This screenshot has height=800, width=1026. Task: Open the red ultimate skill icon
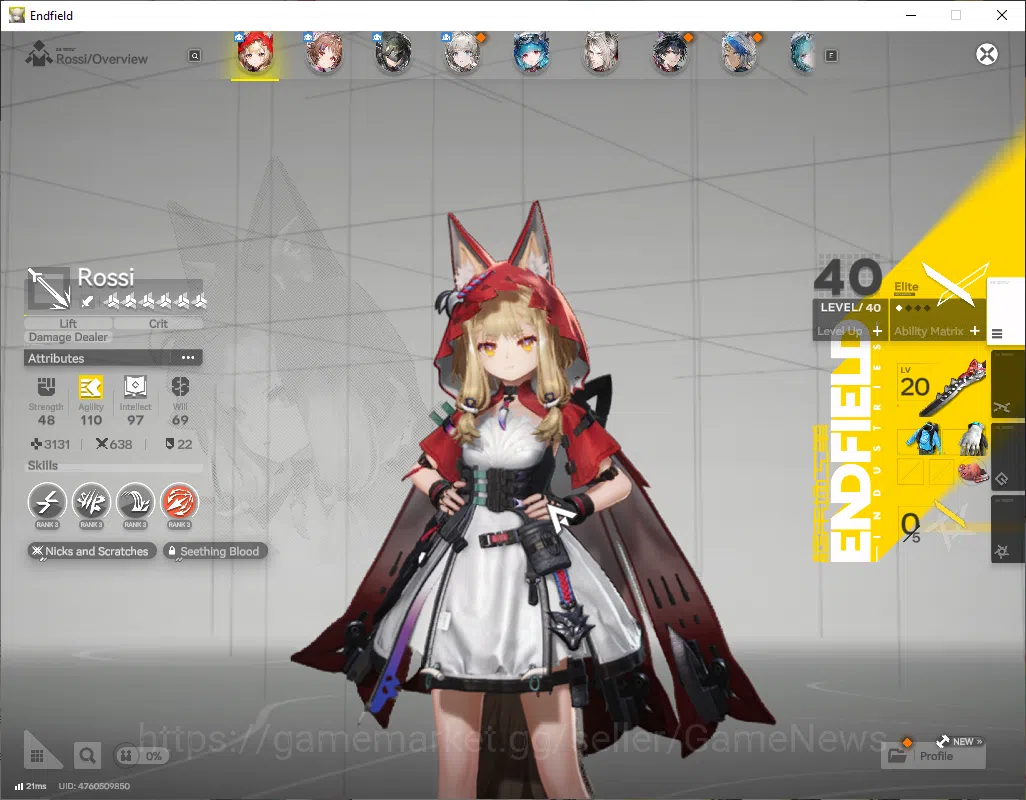point(179,502)
